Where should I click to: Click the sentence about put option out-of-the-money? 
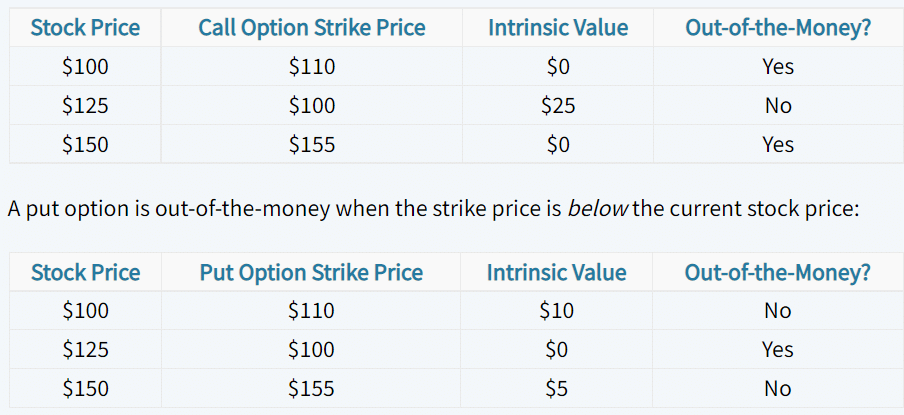[x=433, y=209]
